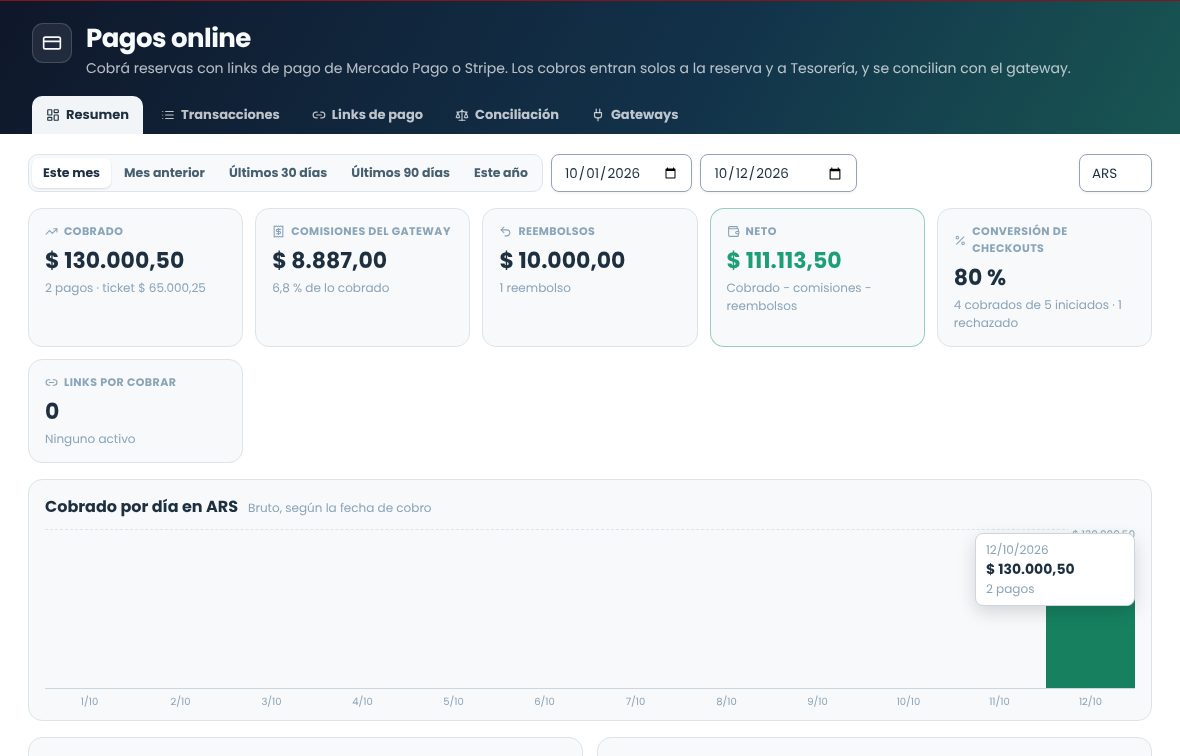
Task: Click the green 12/10 bar in chart
Action: 1090,646
